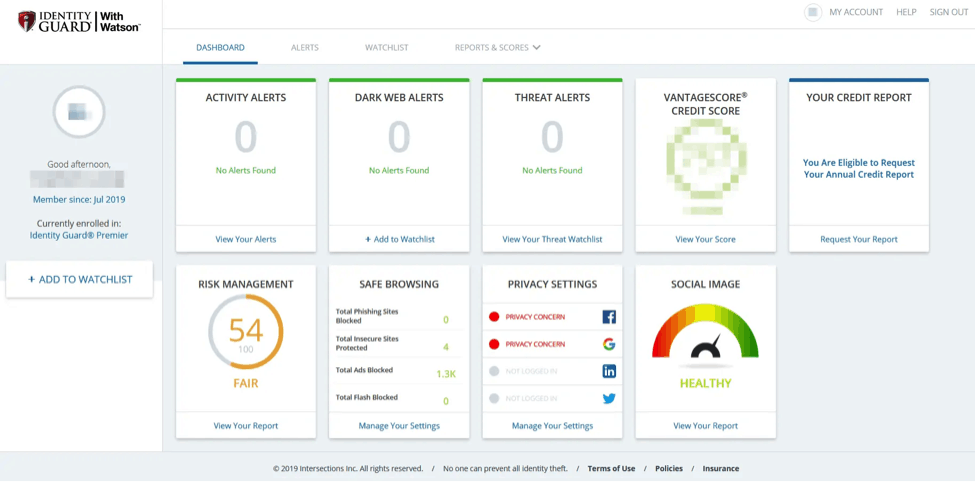
Task: Open Terms of Use in footer
Action: (x=611, y=469)
